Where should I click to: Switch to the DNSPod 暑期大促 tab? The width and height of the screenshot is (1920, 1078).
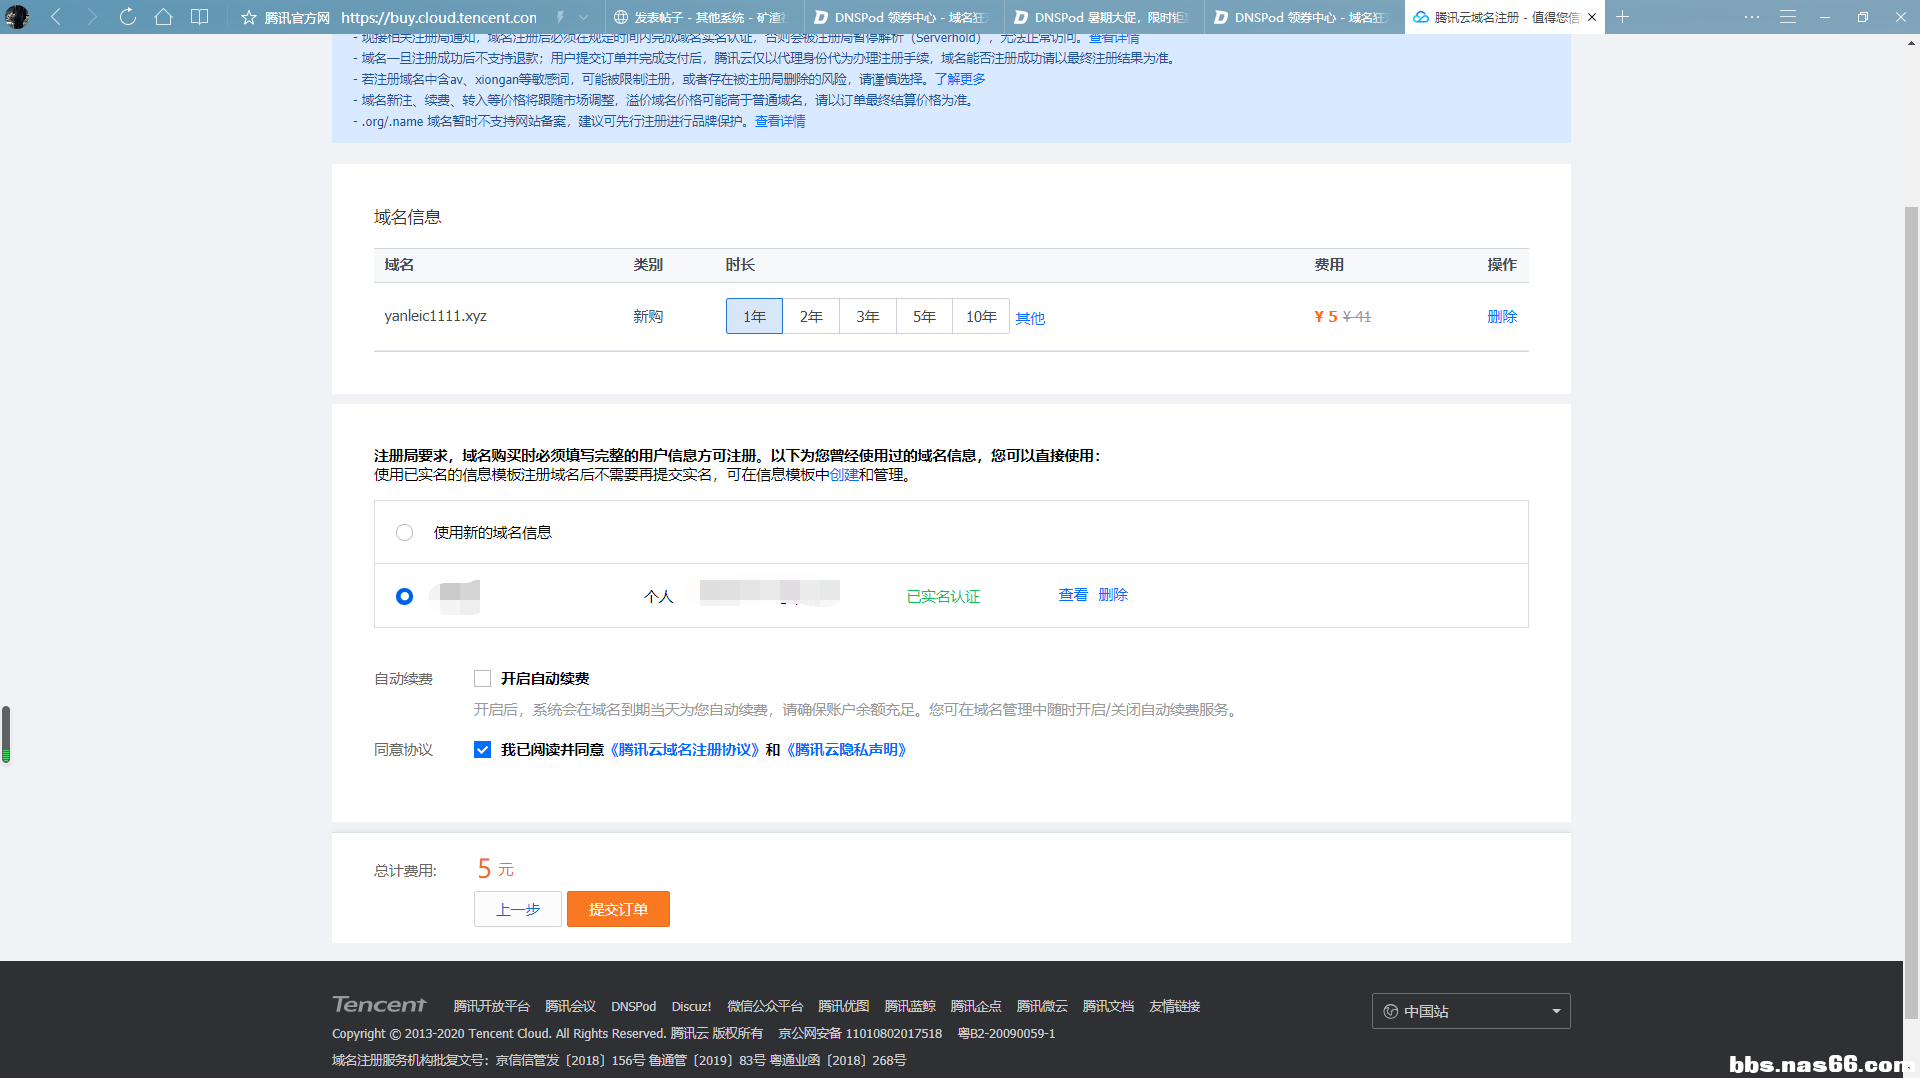point(1104,17)
